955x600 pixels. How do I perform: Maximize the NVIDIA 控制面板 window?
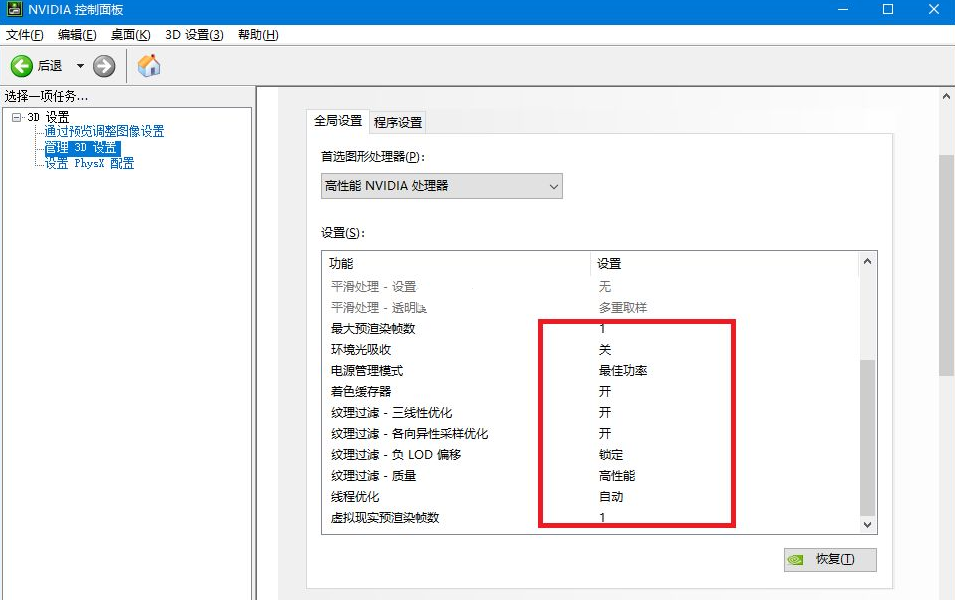[x=888, y=9]
